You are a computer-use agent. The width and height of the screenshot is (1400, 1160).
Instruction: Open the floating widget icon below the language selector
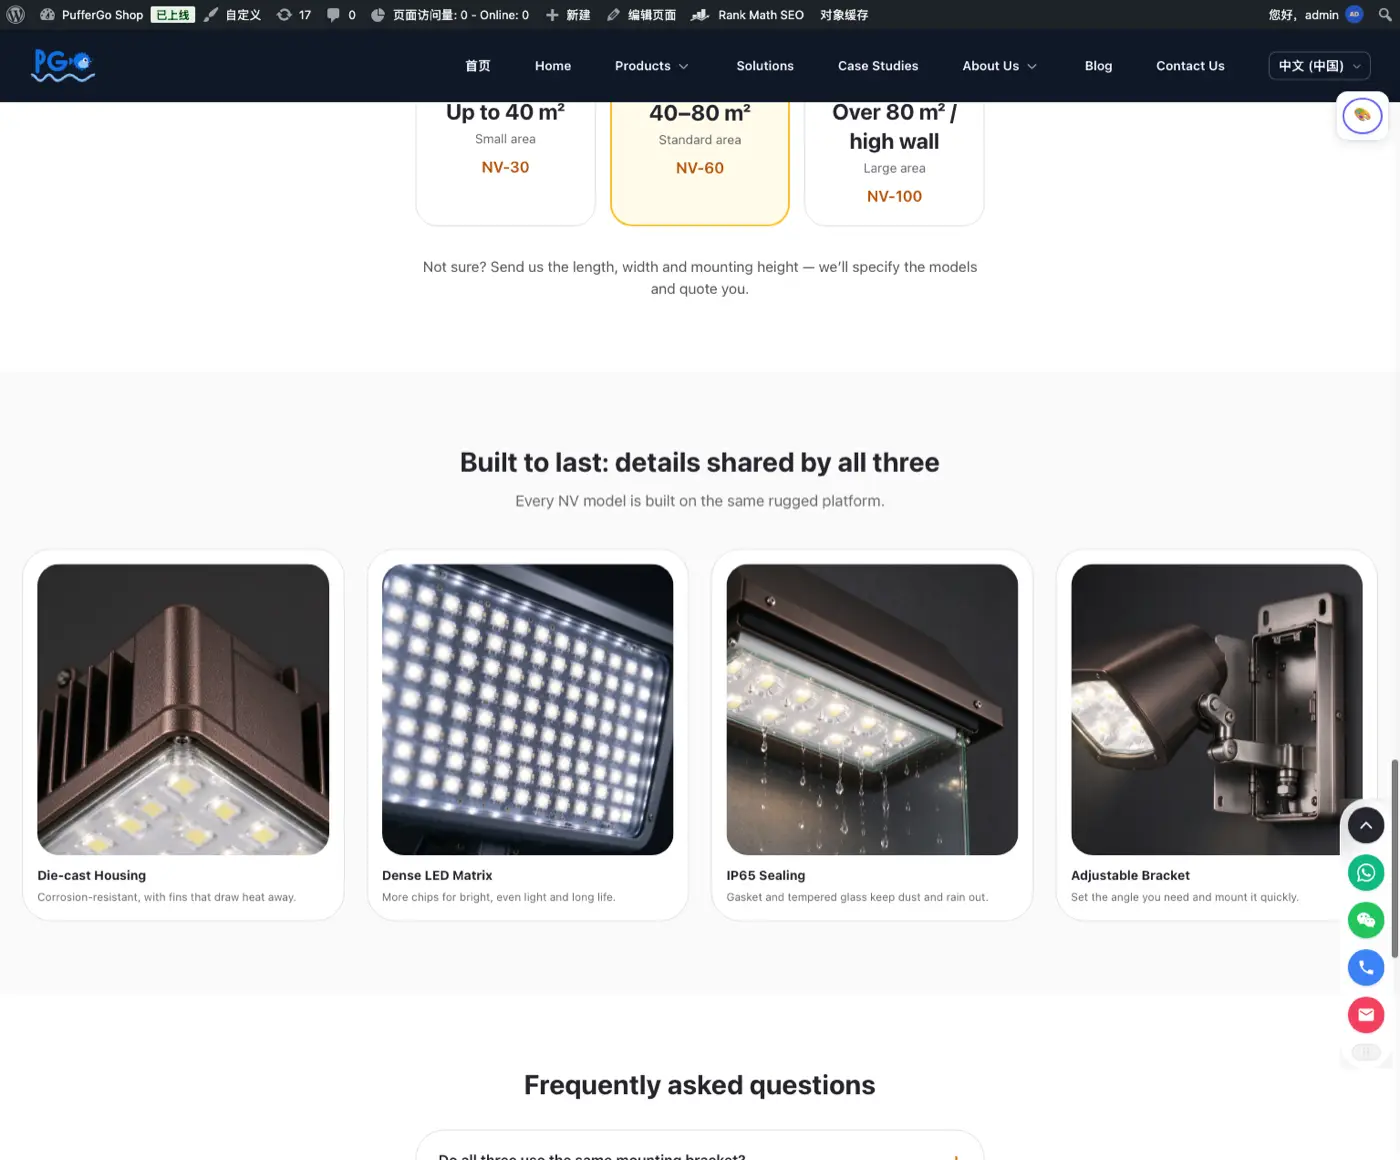(x=1362, y=116)
